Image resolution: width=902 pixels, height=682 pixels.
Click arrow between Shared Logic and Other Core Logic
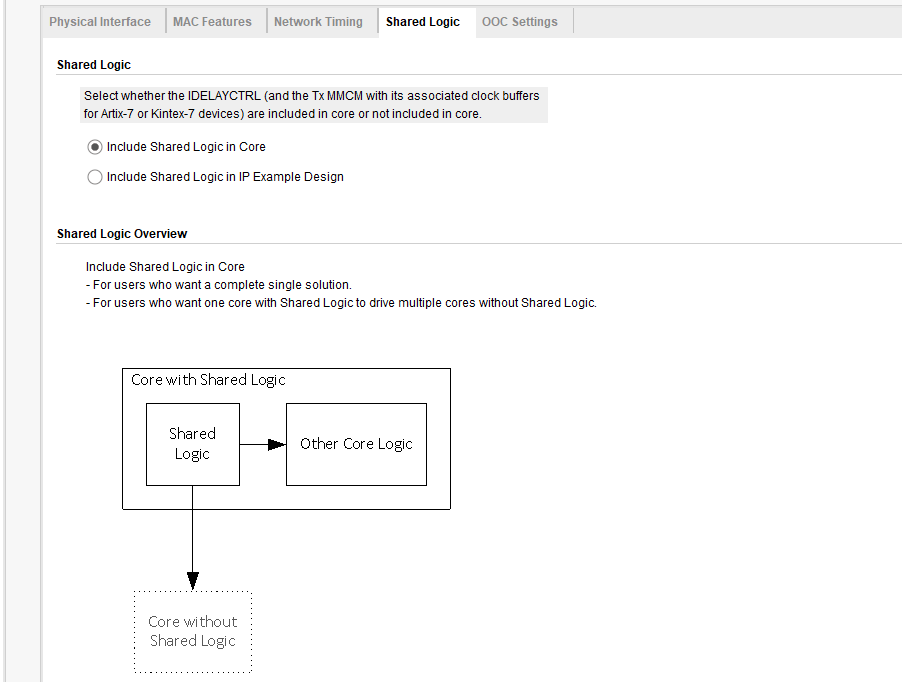pyautogui.click(x=263, y=444)
